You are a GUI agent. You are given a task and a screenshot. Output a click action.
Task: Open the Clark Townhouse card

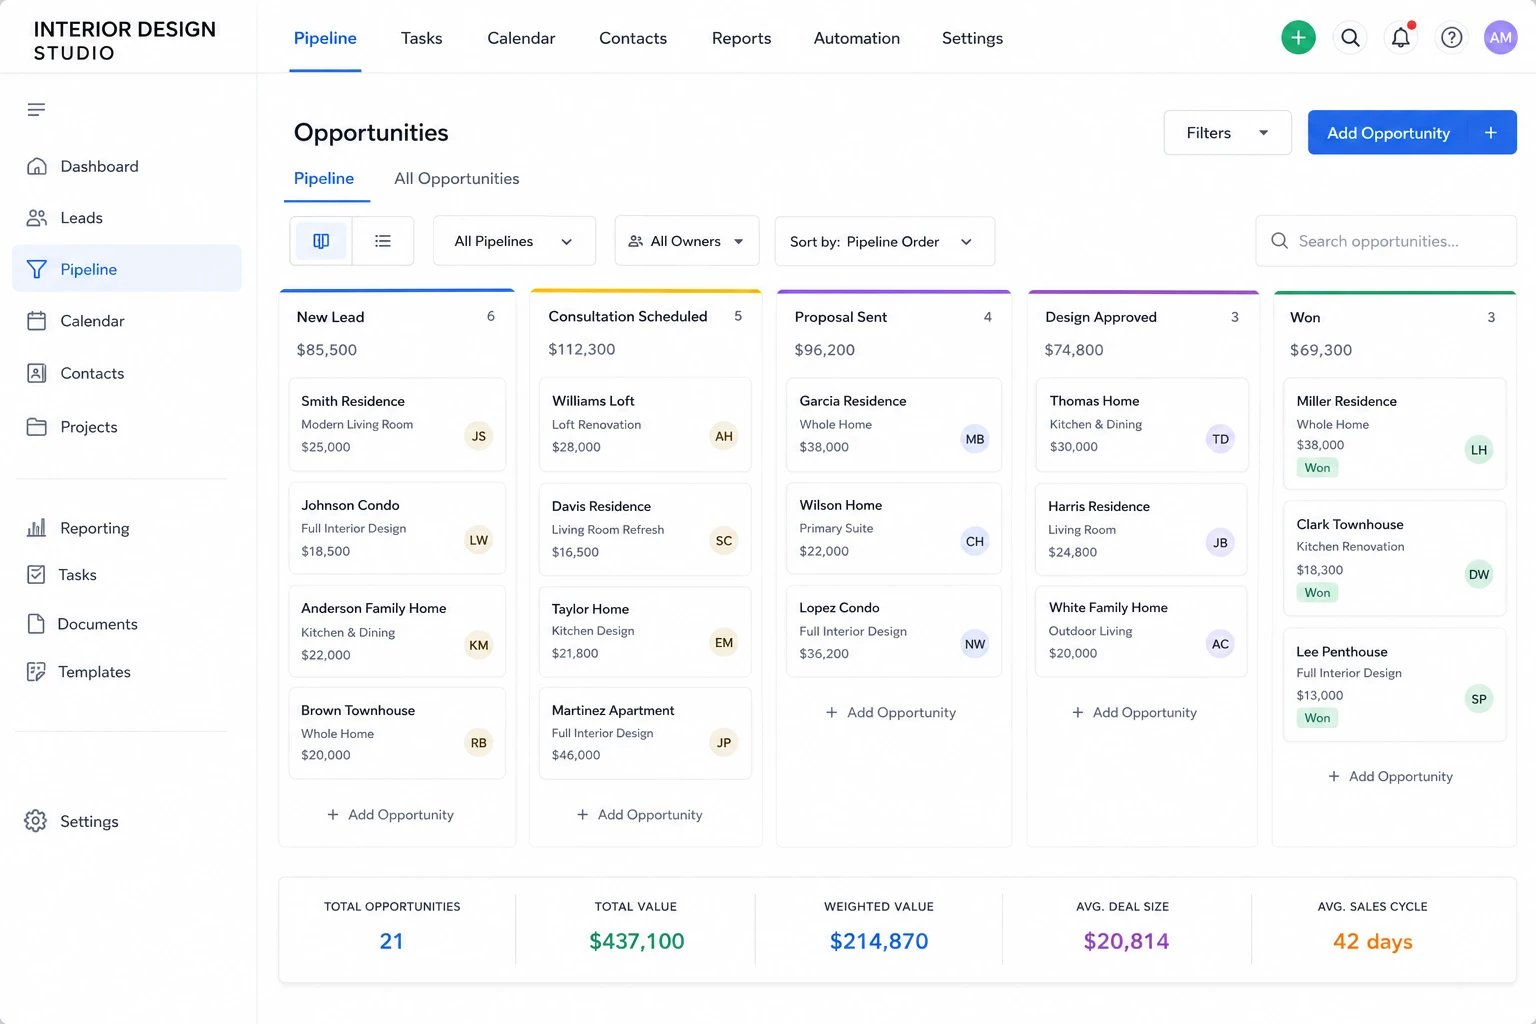coord(1395,558)
